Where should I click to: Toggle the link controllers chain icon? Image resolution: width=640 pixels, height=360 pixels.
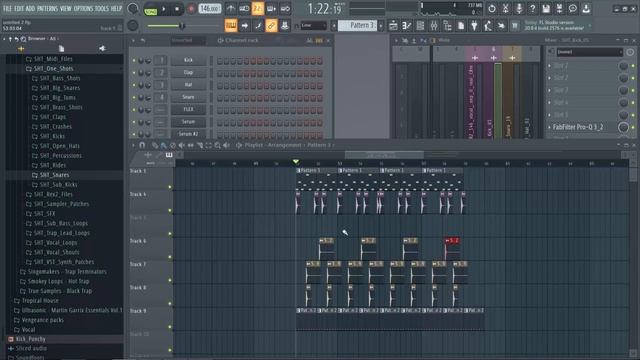271,26
